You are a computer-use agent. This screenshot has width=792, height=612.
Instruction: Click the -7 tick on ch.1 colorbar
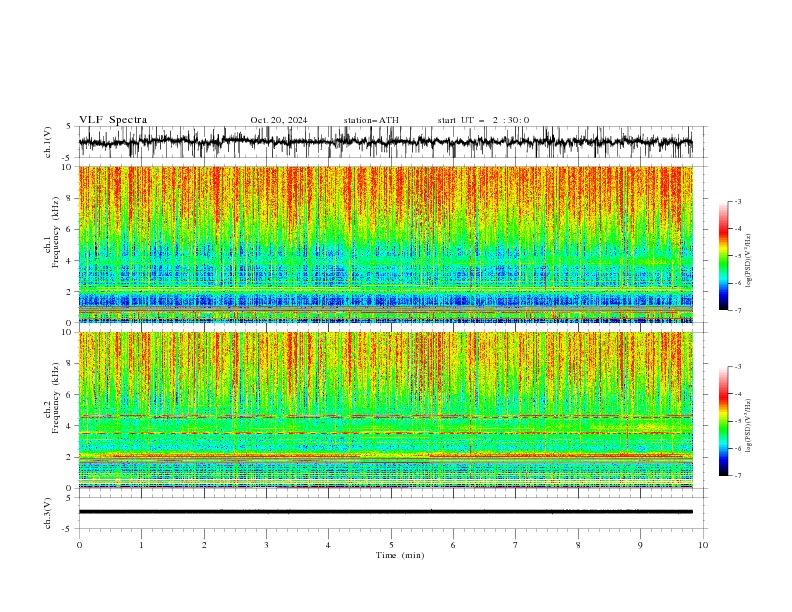[738, 311]
